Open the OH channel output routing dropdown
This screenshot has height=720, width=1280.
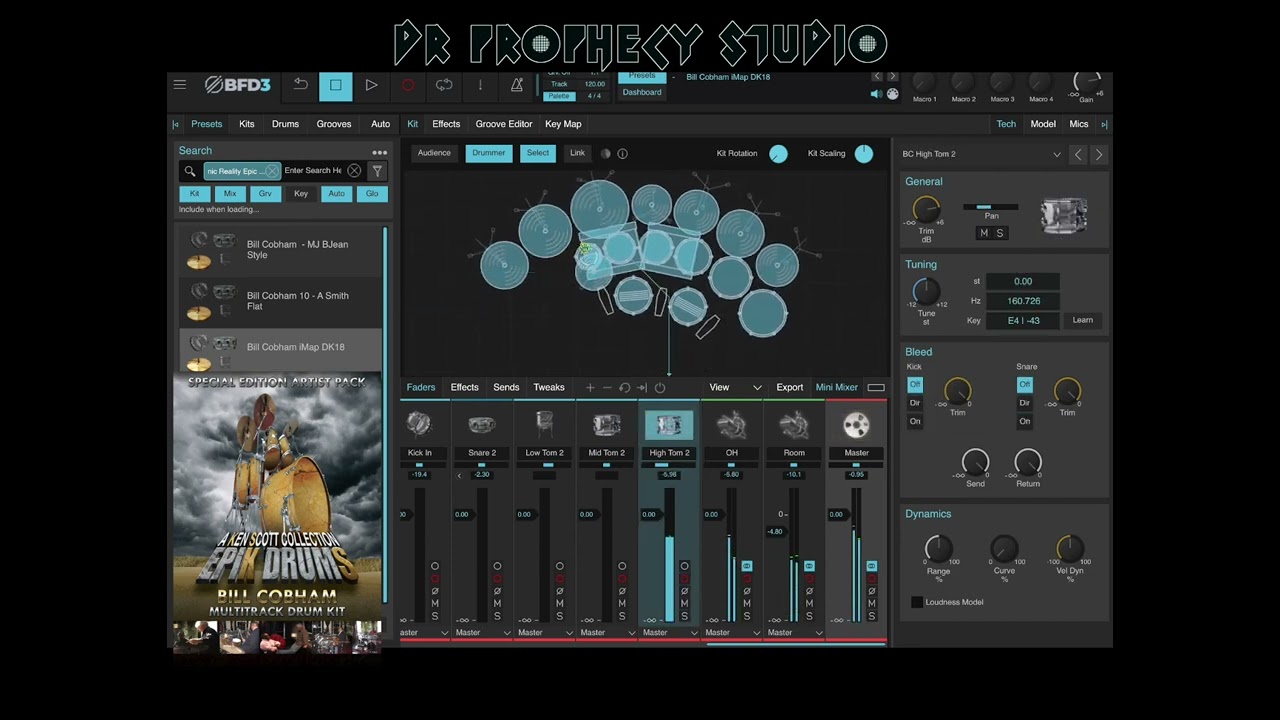coord(732,632)
